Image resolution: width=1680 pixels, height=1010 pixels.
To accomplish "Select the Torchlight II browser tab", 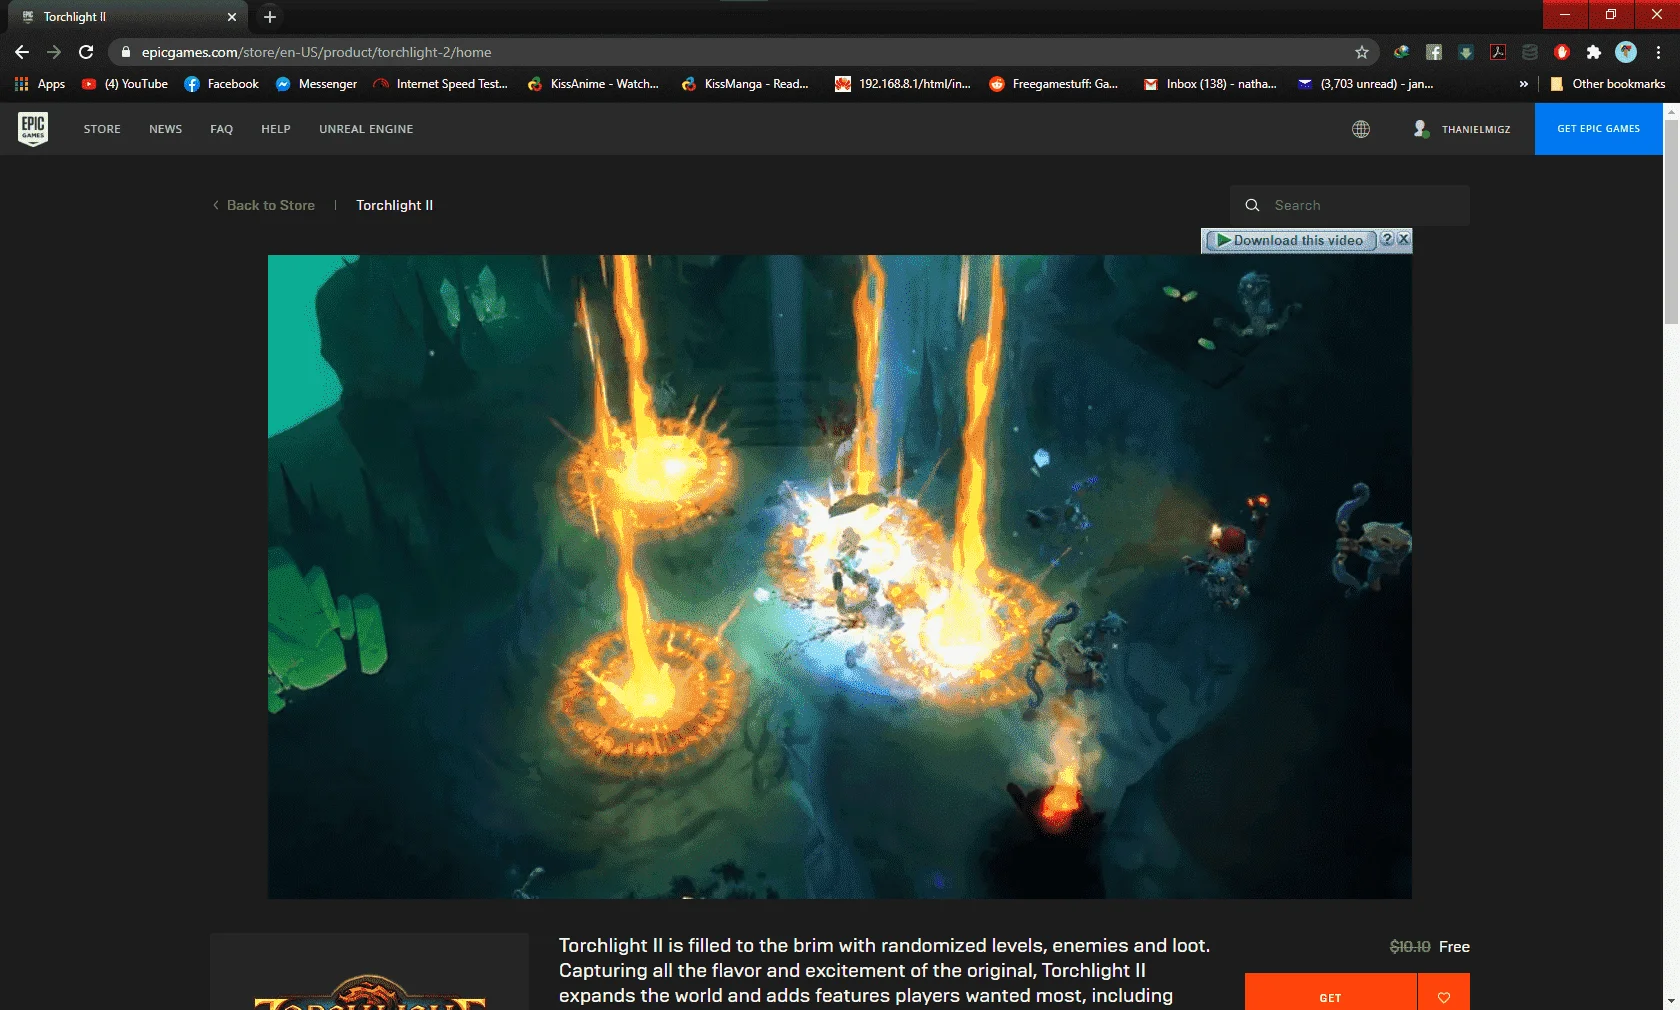I will click(x=130, y=17).
